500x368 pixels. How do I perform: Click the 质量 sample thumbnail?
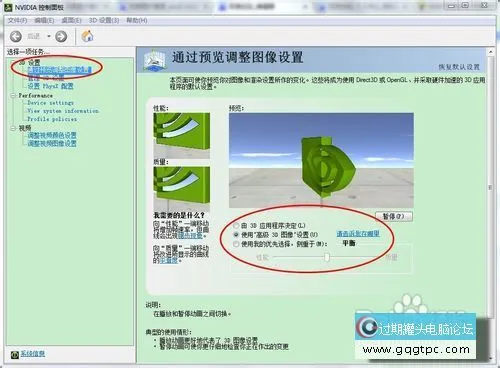181,188
